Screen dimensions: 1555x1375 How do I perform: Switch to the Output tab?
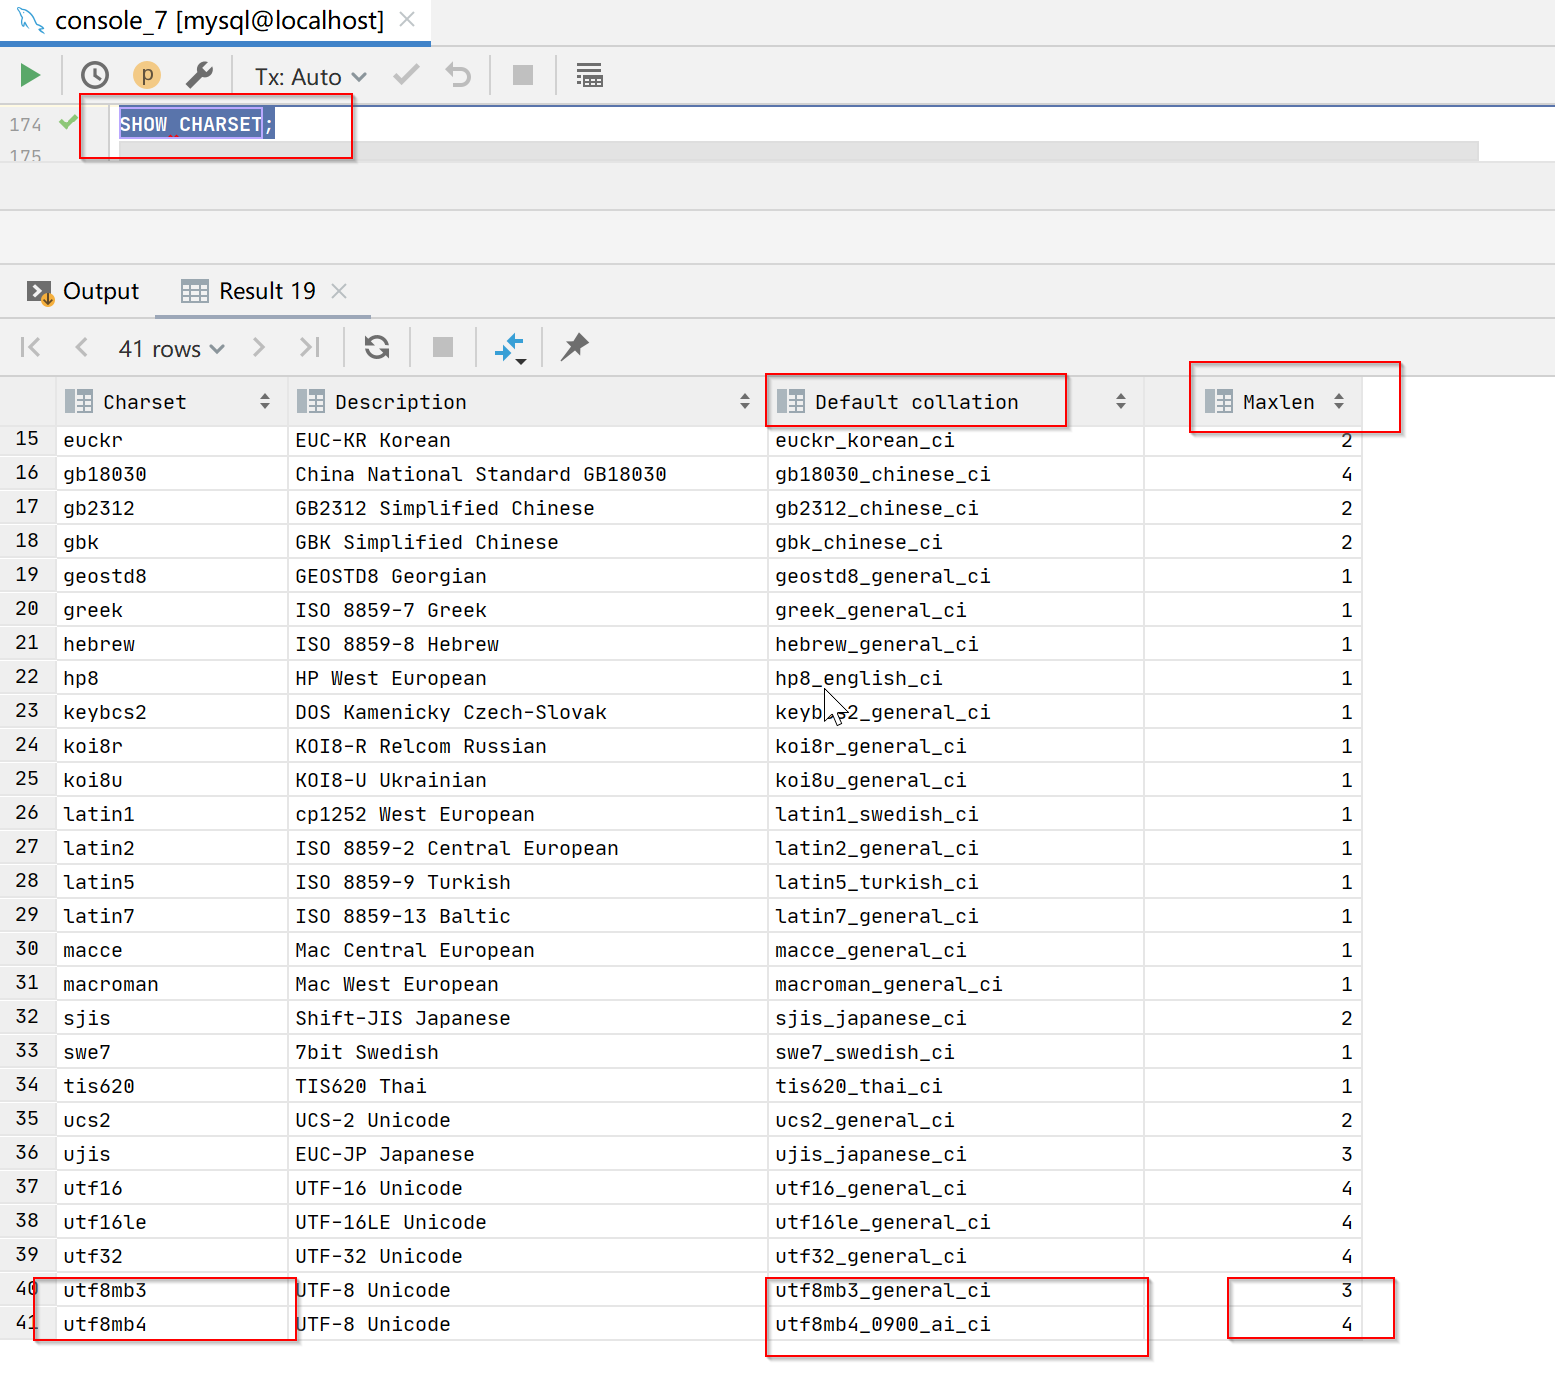tap(83, 291)
